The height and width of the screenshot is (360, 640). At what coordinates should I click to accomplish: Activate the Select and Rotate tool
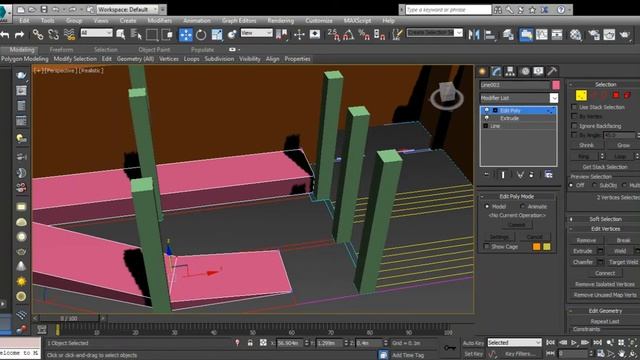(x=201, y=35)
